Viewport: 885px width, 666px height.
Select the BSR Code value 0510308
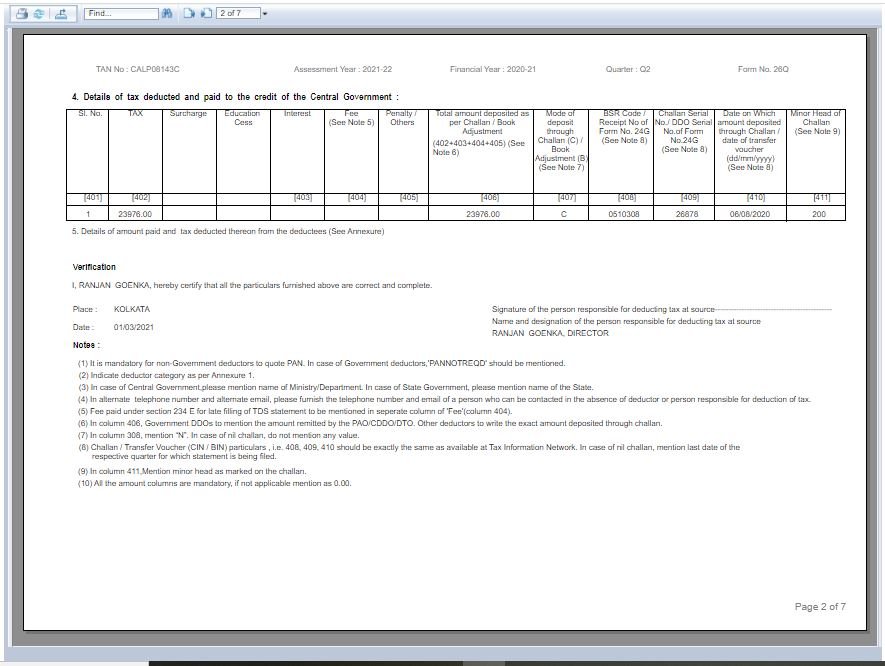[625, 213]
